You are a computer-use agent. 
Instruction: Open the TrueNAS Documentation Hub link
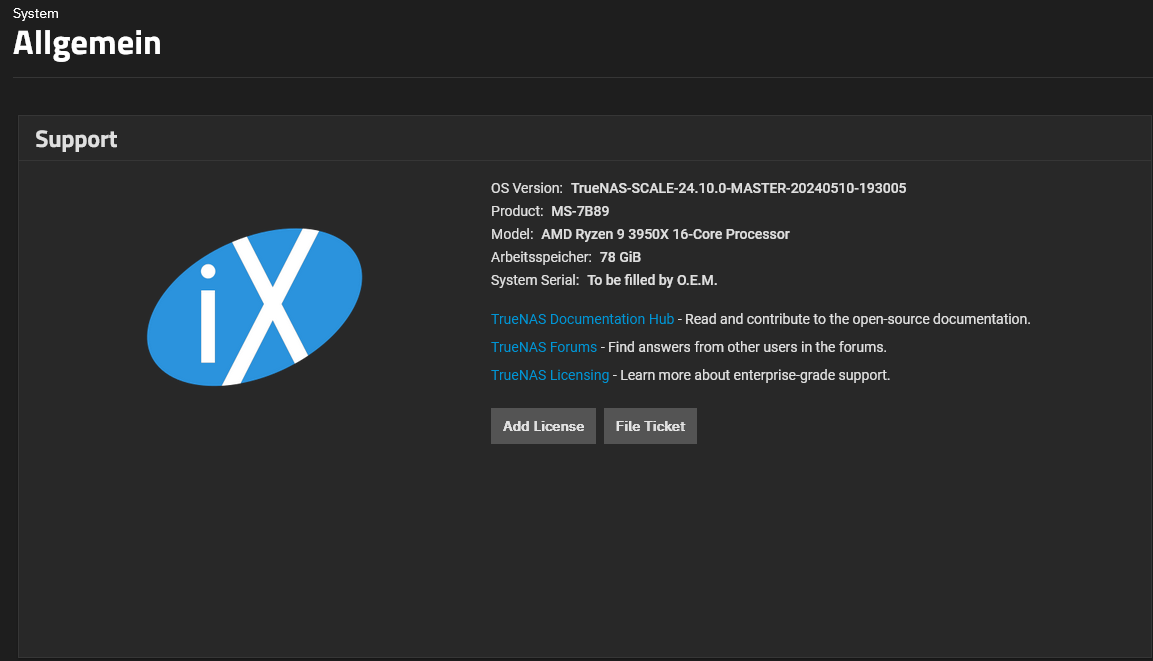click(x=582, y=319)
